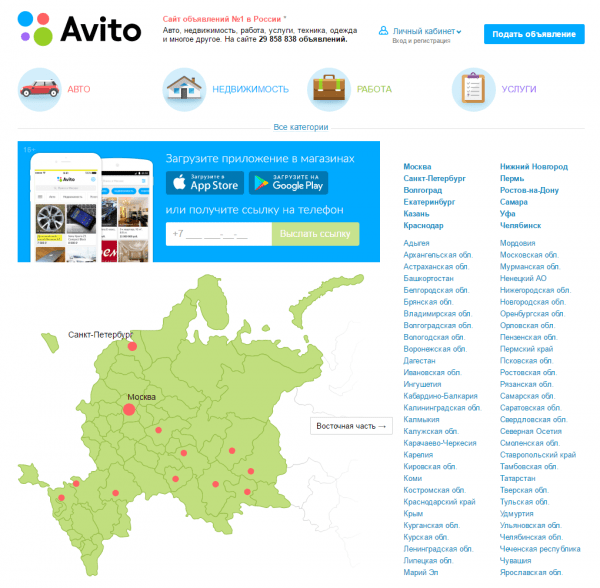This screenshot has height=588, width=600.
Task: Select region Башкортостан
Action: 429,279
